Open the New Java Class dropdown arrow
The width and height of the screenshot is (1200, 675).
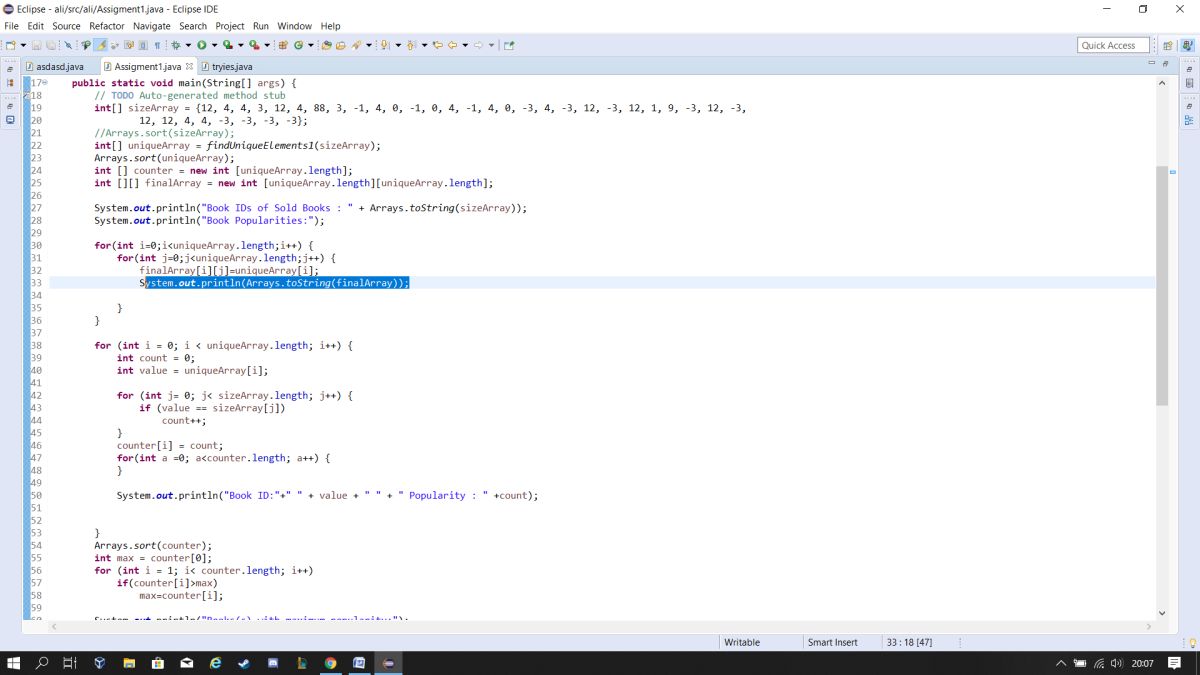[310, 45]
